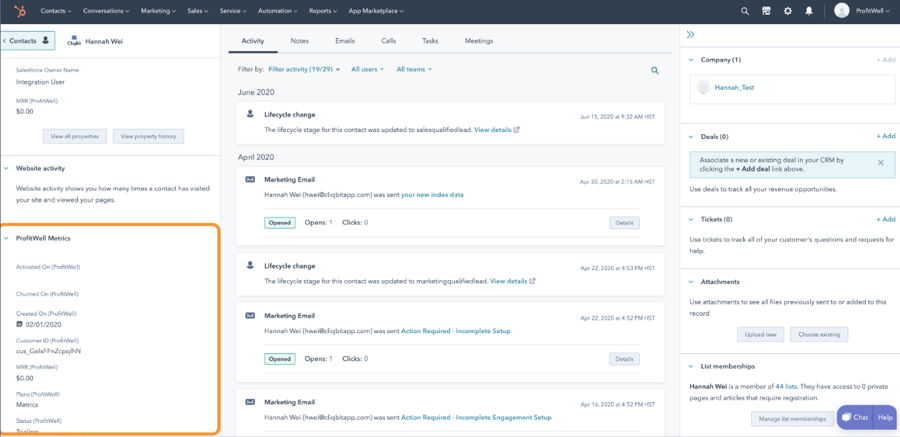Open the Hannah_Test company link
The width and height of the screenshot is (900, 437).
click(734, 88)
